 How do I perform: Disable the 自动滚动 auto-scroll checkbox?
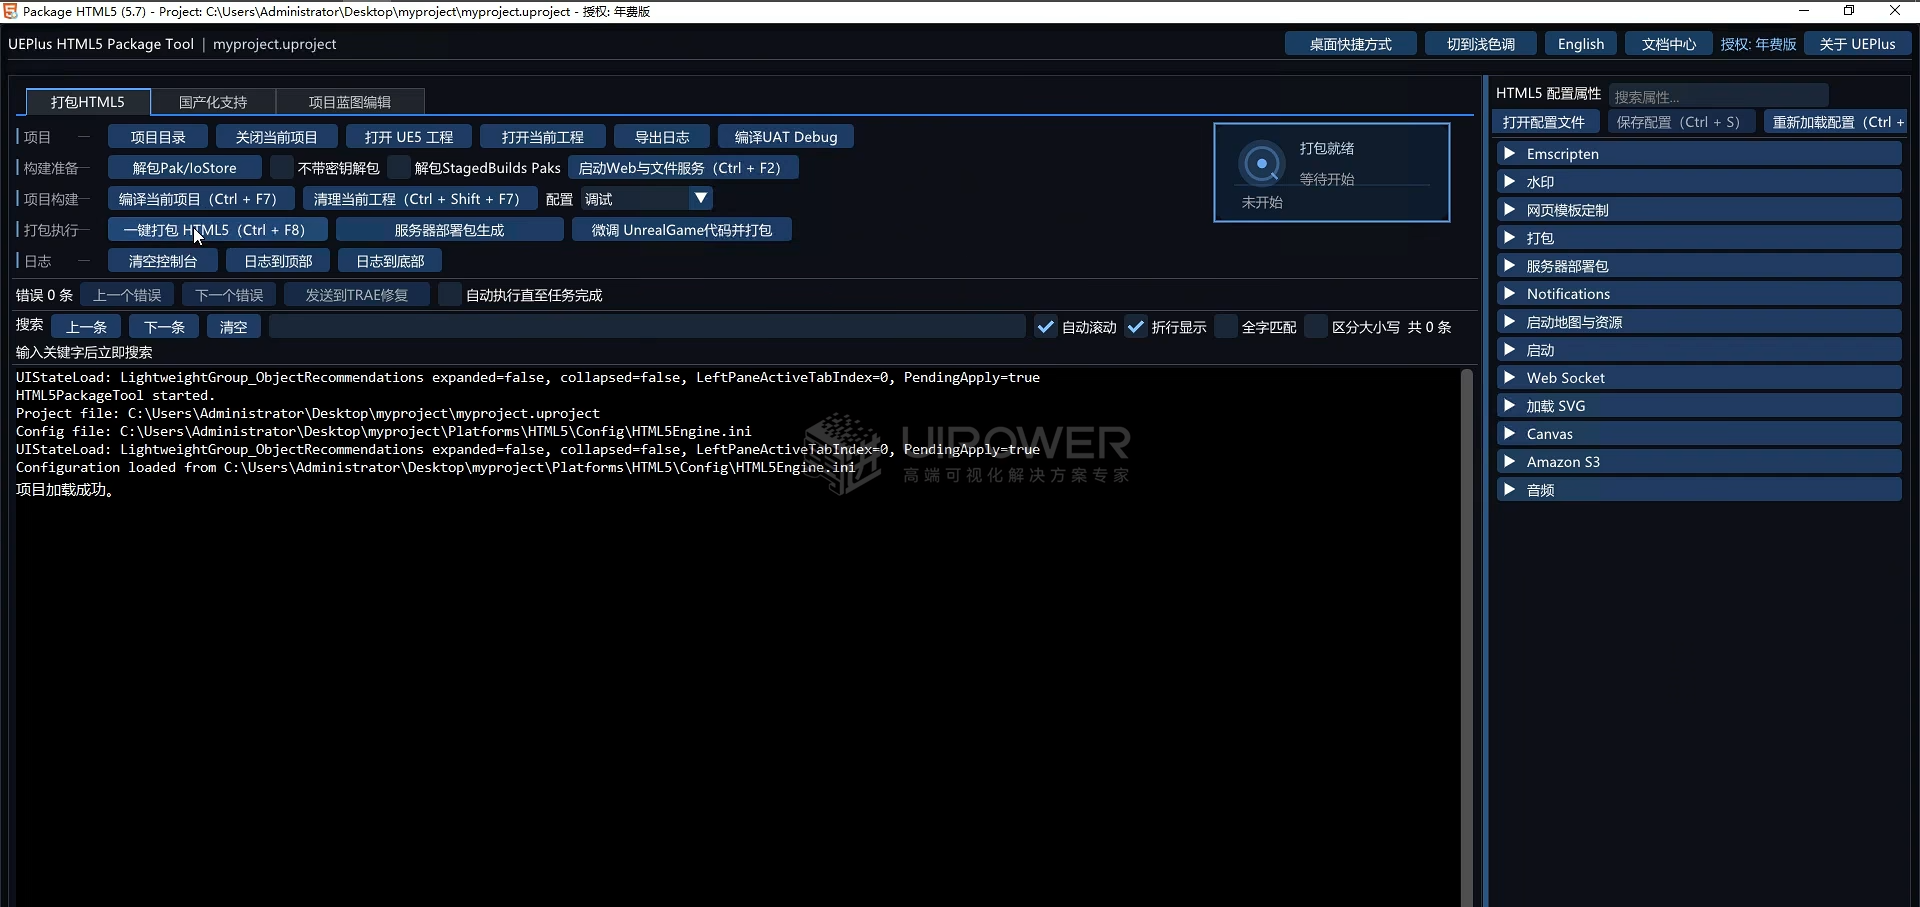tap(1045, 327)
